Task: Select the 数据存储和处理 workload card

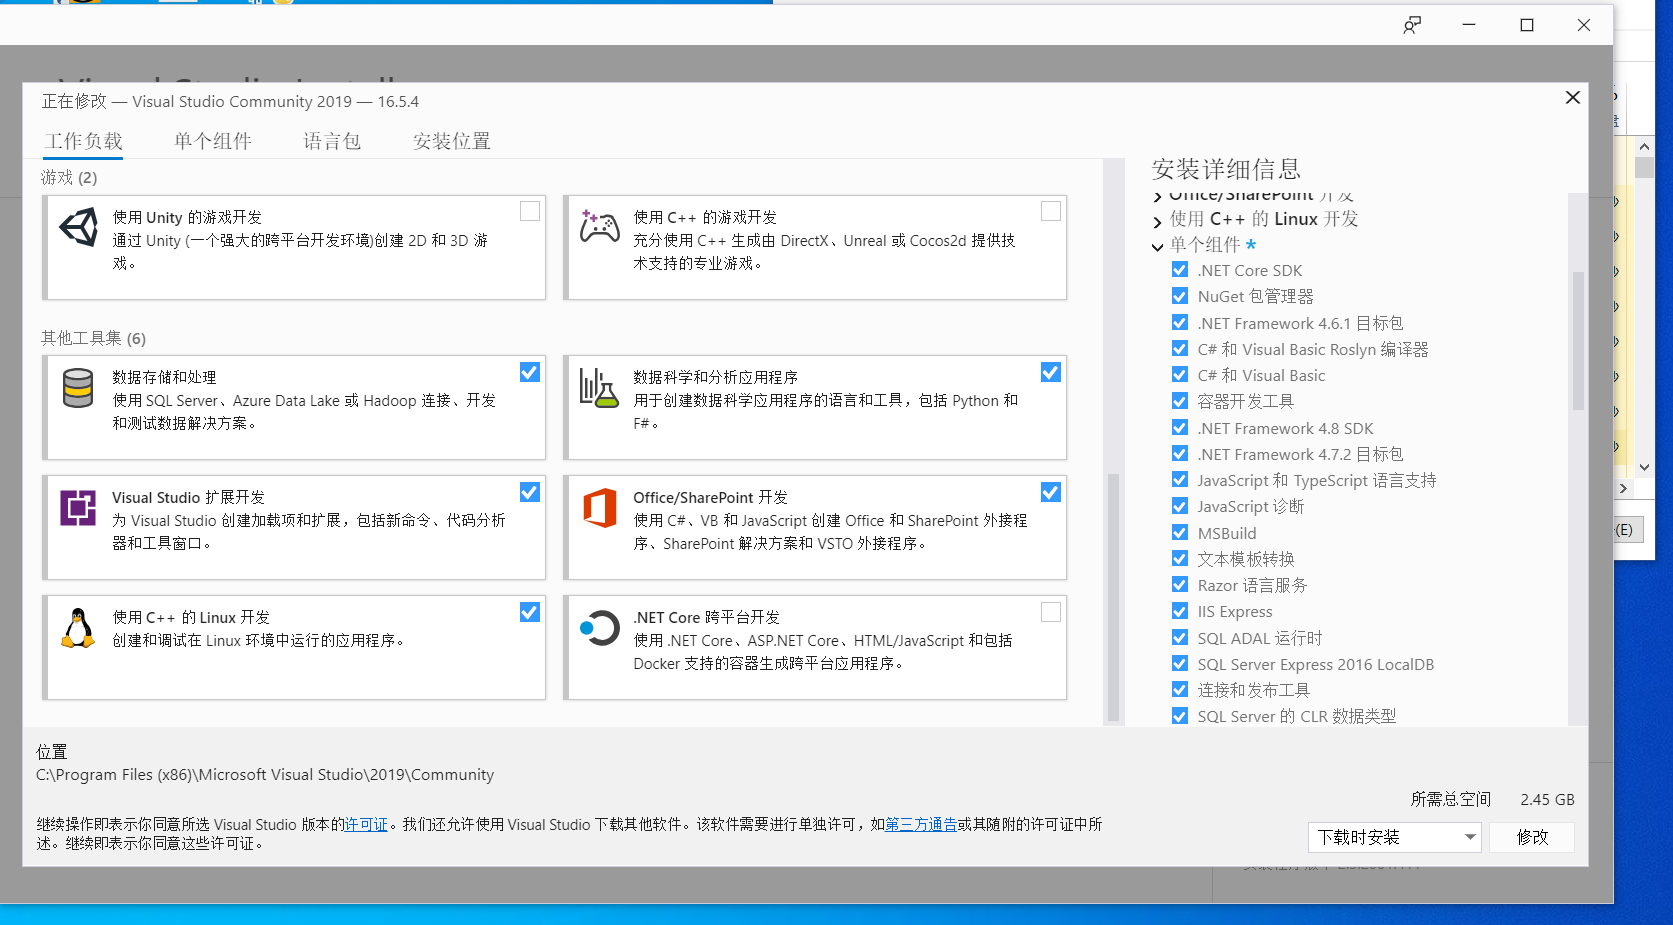Action: (294, 407)
